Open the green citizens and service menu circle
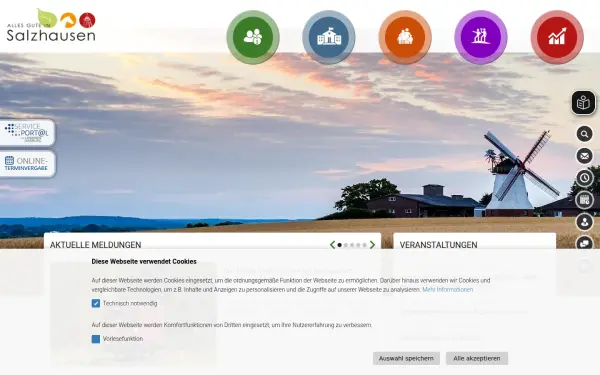The width and height of the screenshot is (600, 375). tap(253, 37)
